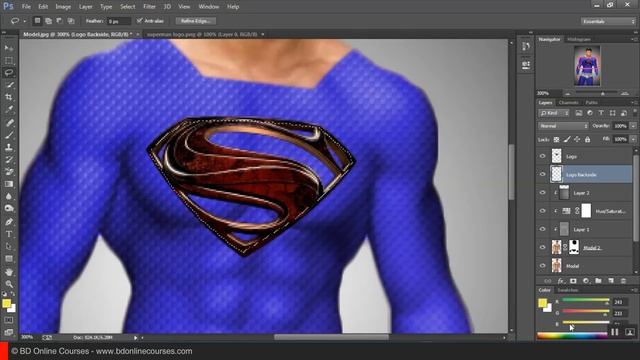This screenshot has height=360, width=640.
Task: Select the Eraser tool
Action: click(9, 171)
